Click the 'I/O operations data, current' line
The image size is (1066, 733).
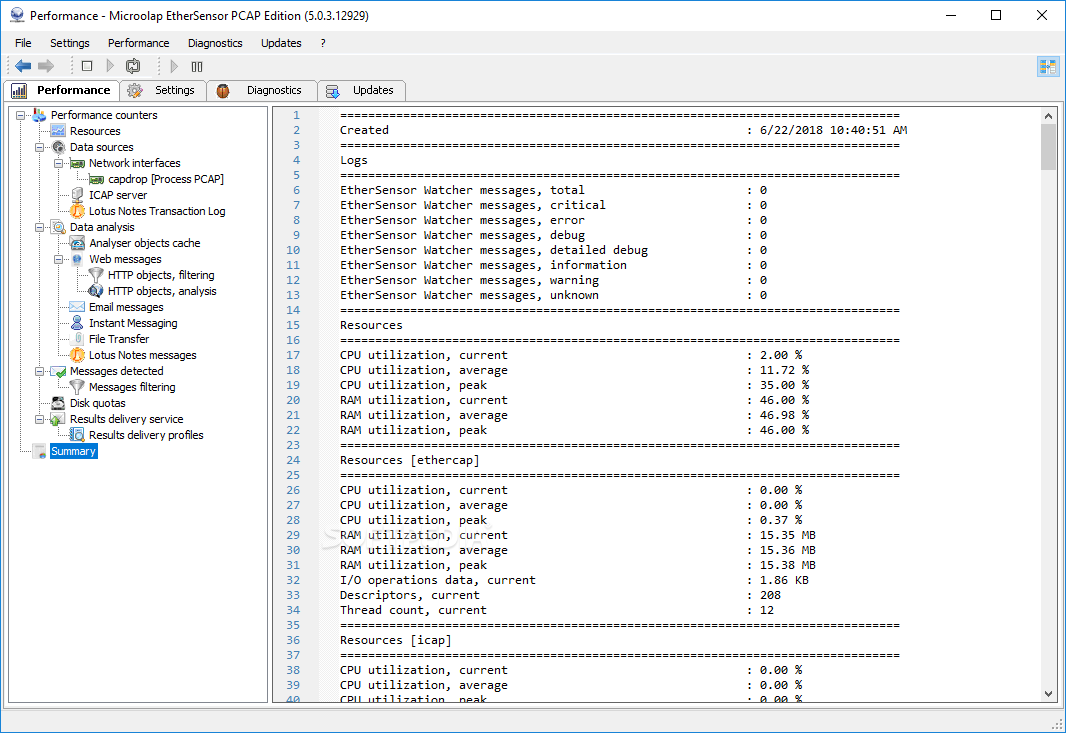point(574,580)
